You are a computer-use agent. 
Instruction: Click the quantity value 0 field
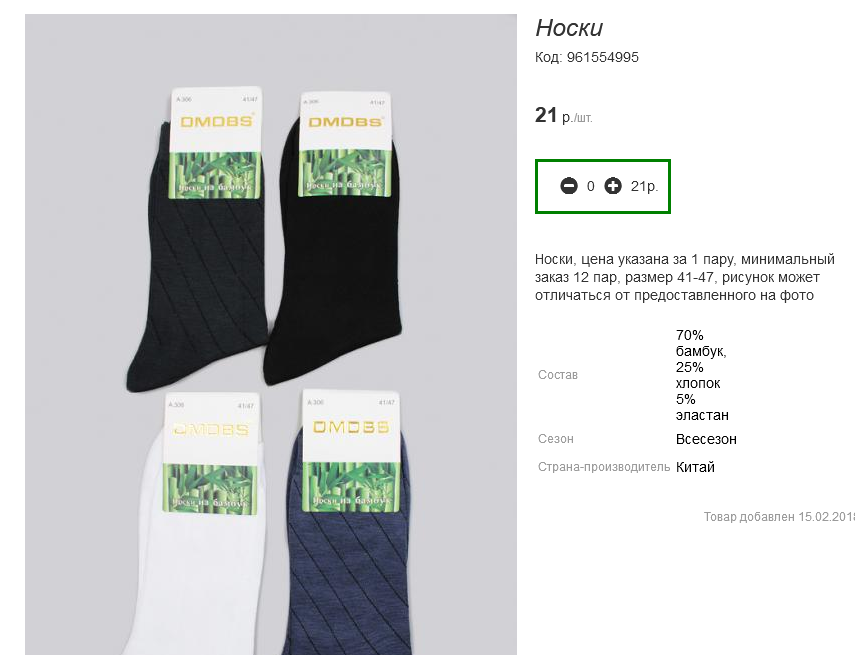tap(591, 187)
